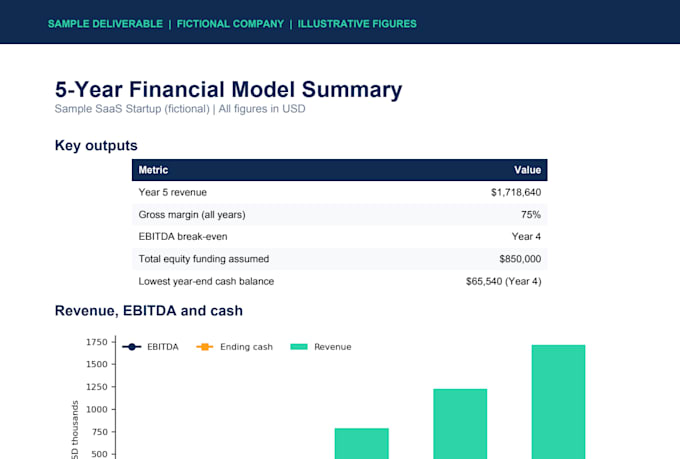Viewport: 680px width, 459px height.
Task: Click the green Revenue legend swatch
Action: [299, 347]
